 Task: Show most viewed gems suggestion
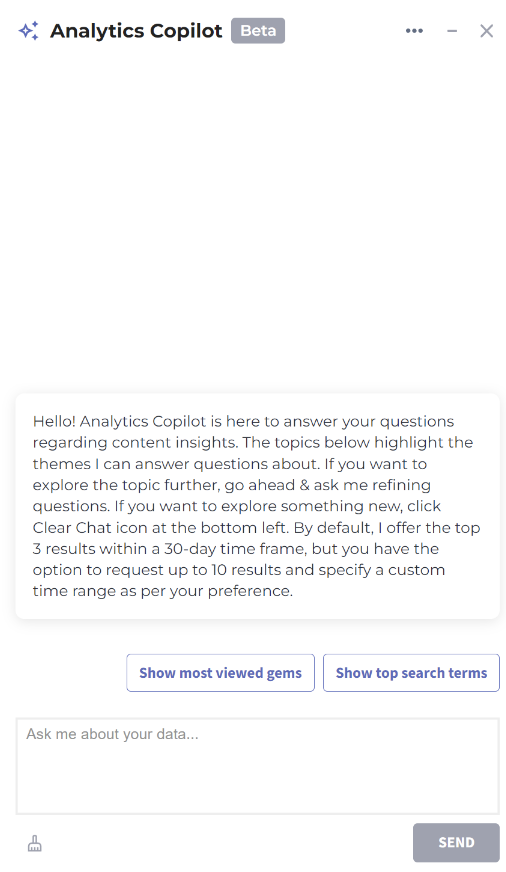point(220,672)
